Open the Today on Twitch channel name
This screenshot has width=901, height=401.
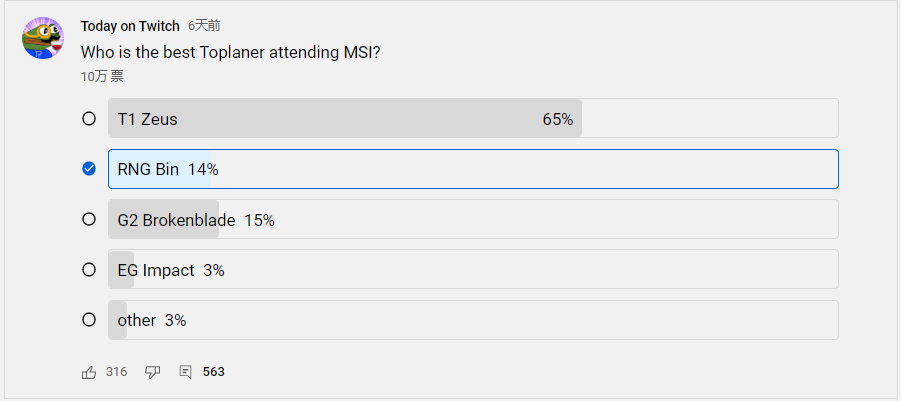tap(130, 26)
